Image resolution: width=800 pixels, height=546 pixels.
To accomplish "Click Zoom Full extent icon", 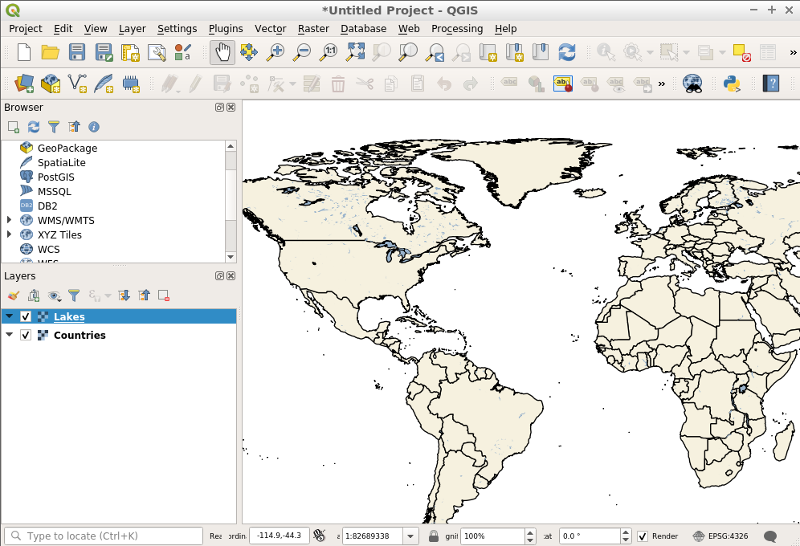I will (355, 52).
